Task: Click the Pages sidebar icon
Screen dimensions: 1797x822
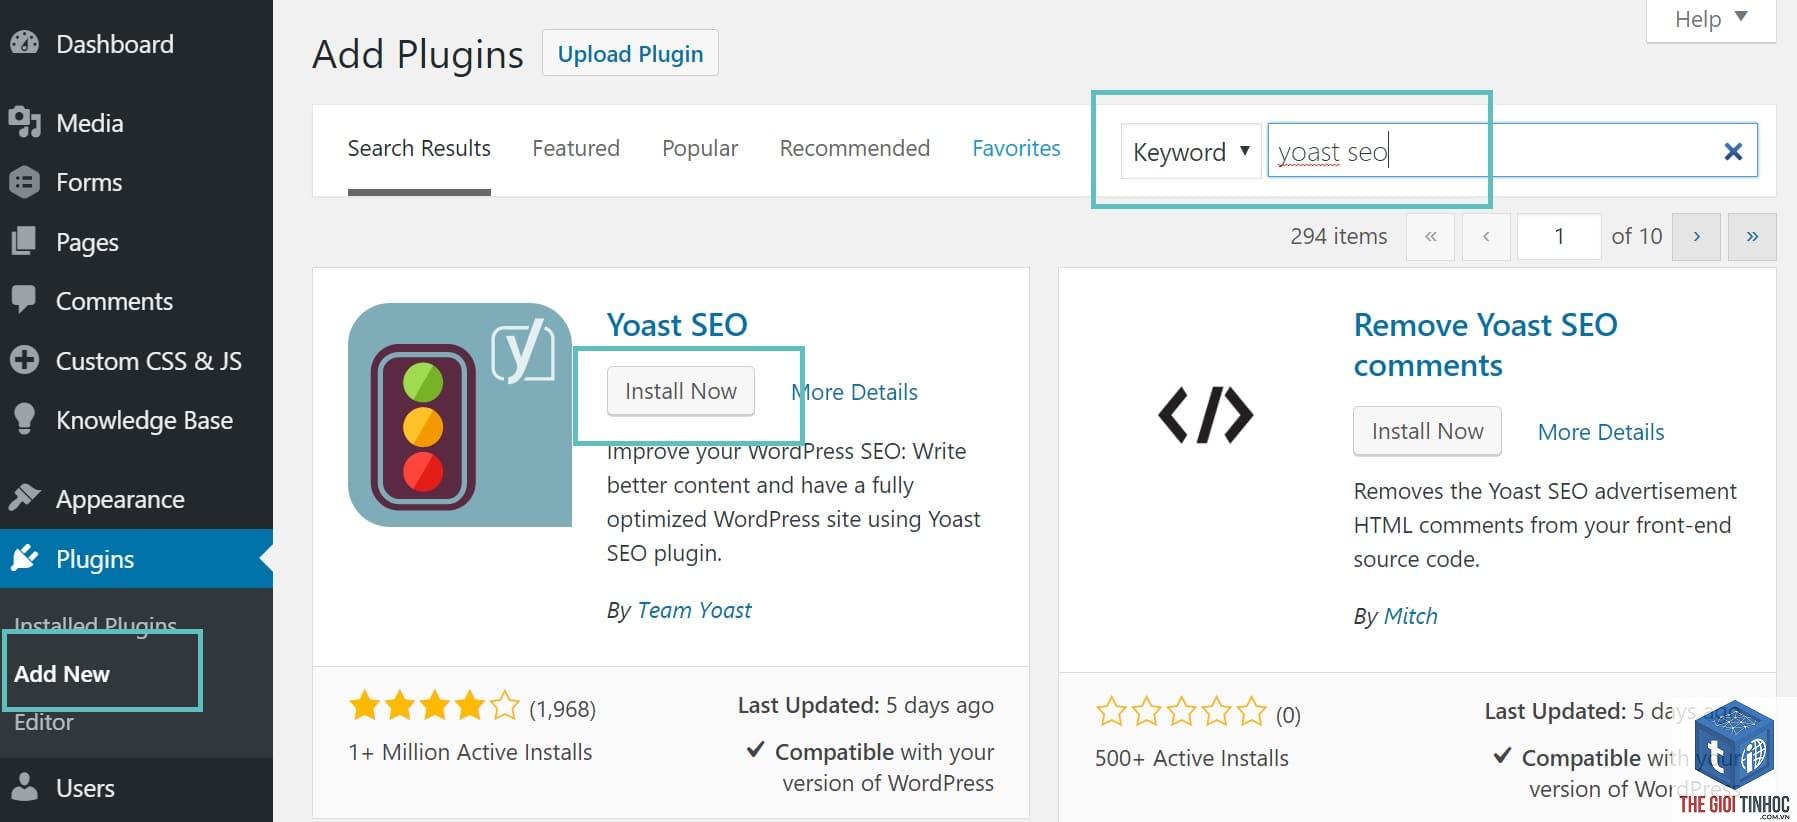Action: coord(24,241)
